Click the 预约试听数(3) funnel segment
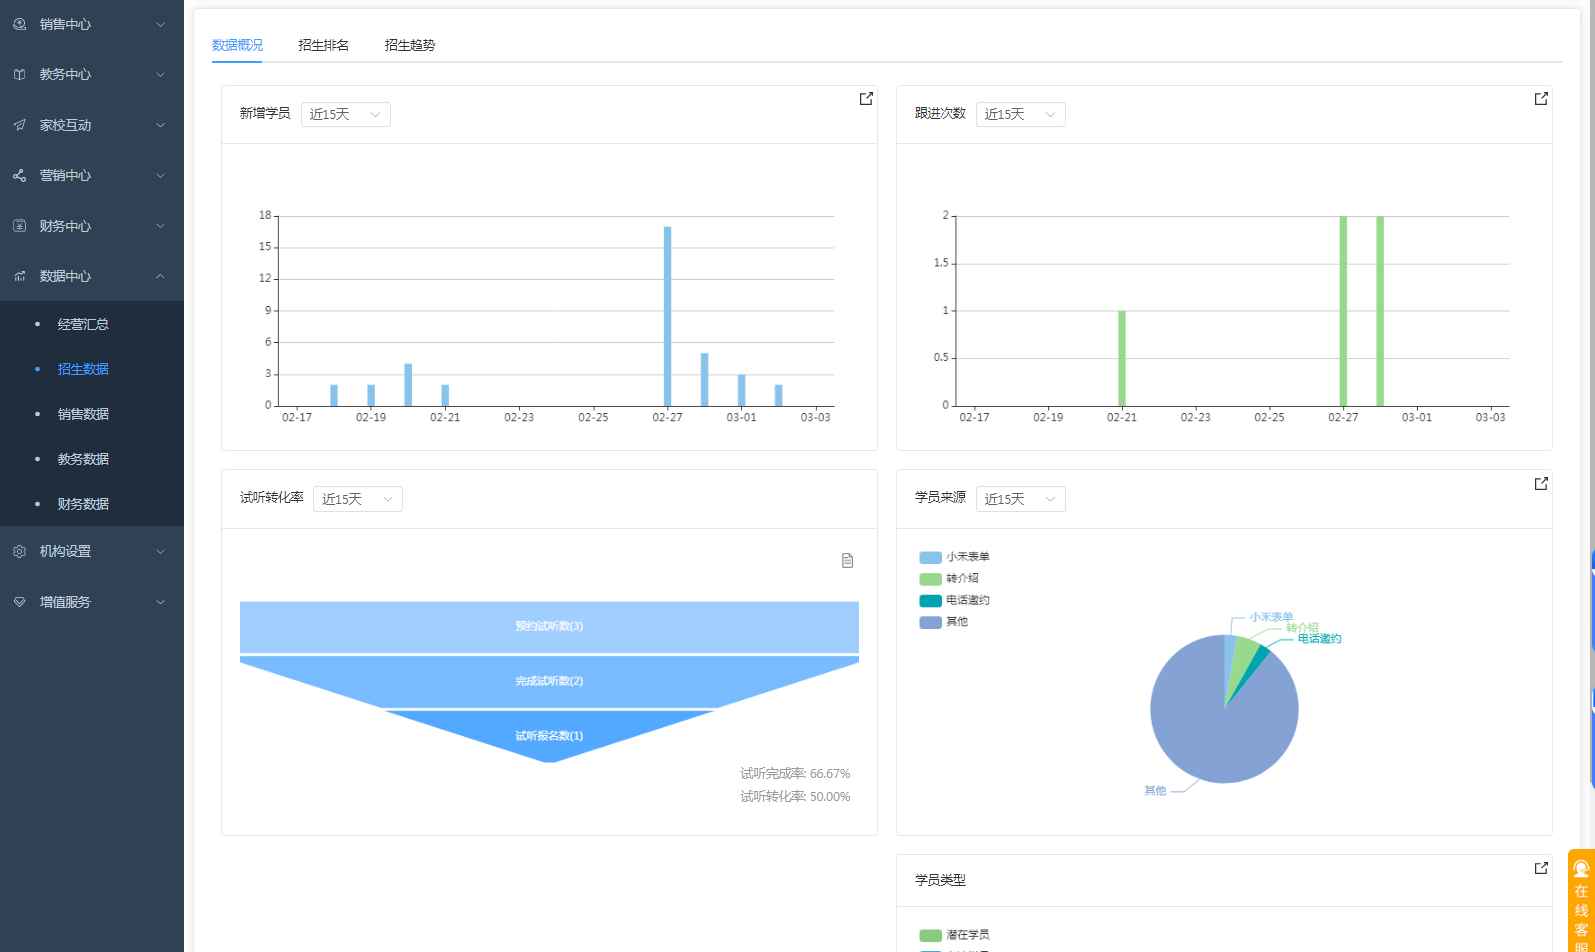This screenshot has width=1595, height=952. pyautogui.click(x=549, y=626)
